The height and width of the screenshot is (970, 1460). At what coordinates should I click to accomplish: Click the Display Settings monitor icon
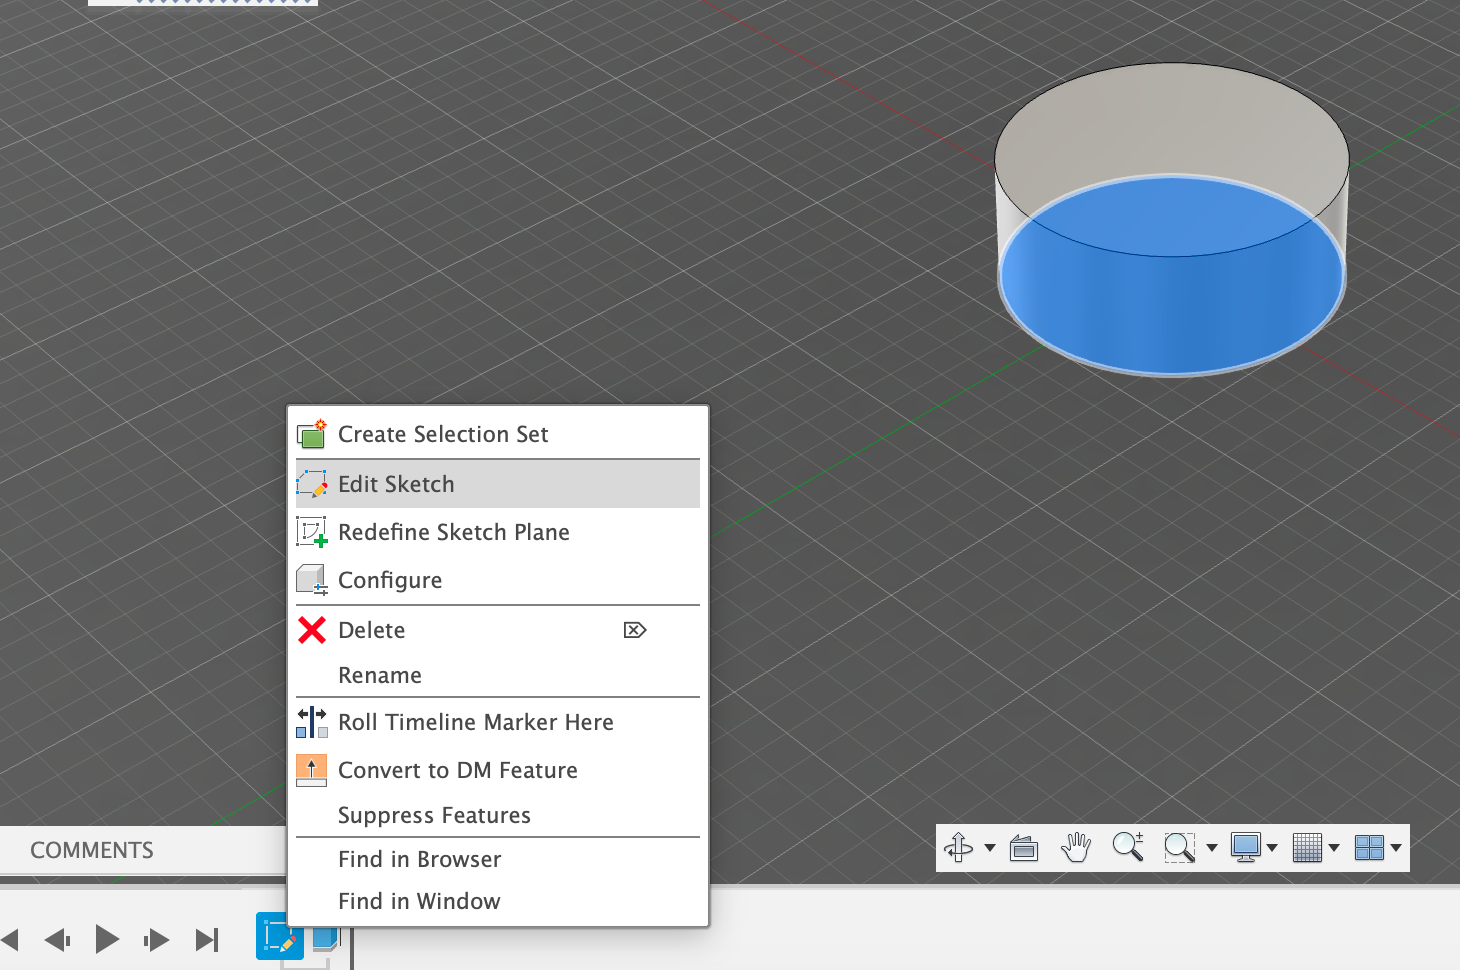1245,847
